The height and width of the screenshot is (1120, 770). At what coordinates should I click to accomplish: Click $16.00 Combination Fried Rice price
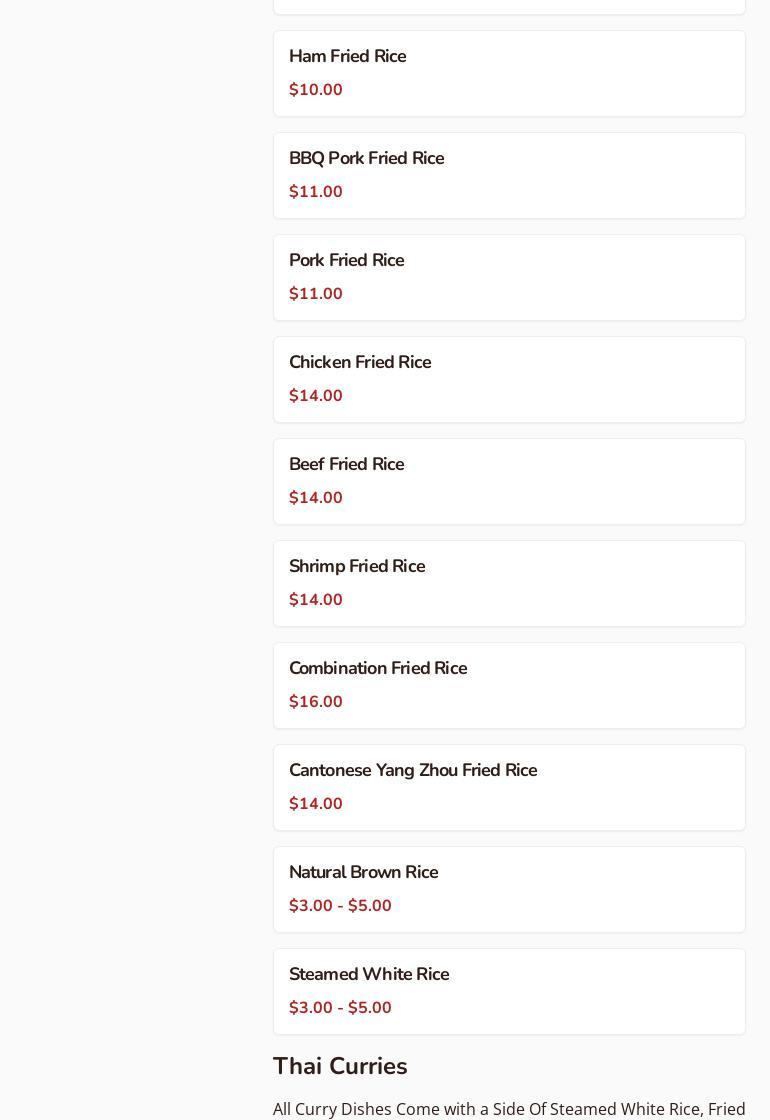point(316,702)
